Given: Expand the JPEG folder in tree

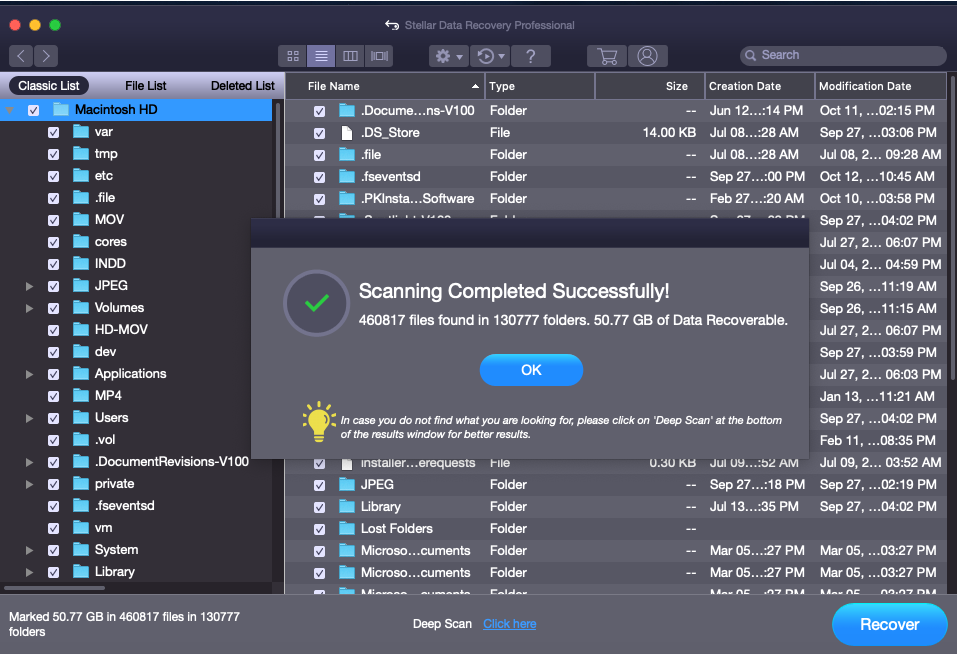Looking at the screenshot, I should [29, 286].
